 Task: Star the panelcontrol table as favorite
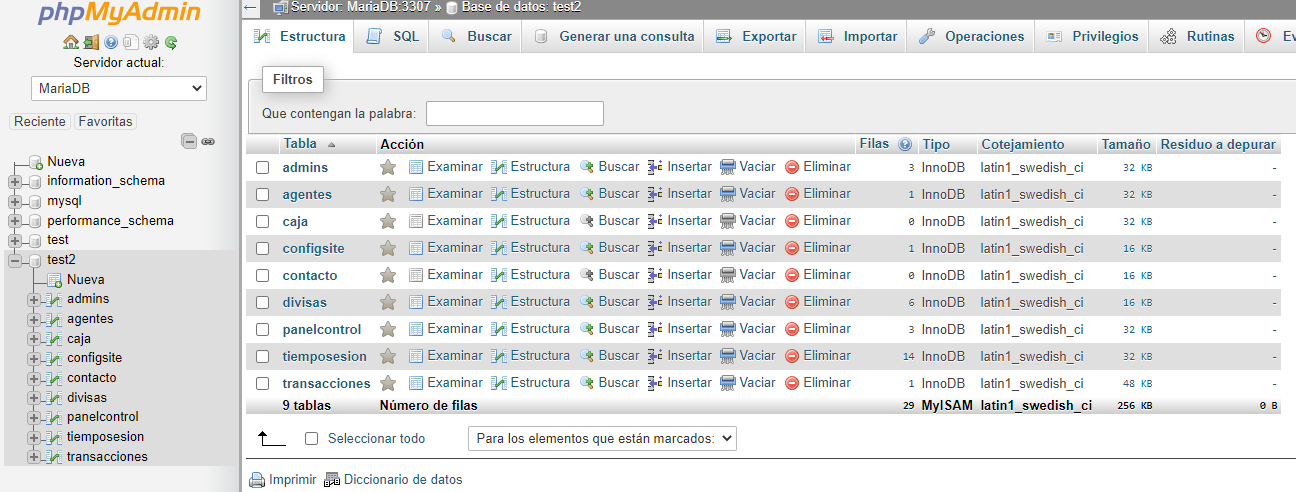click(x=388, y=329)
